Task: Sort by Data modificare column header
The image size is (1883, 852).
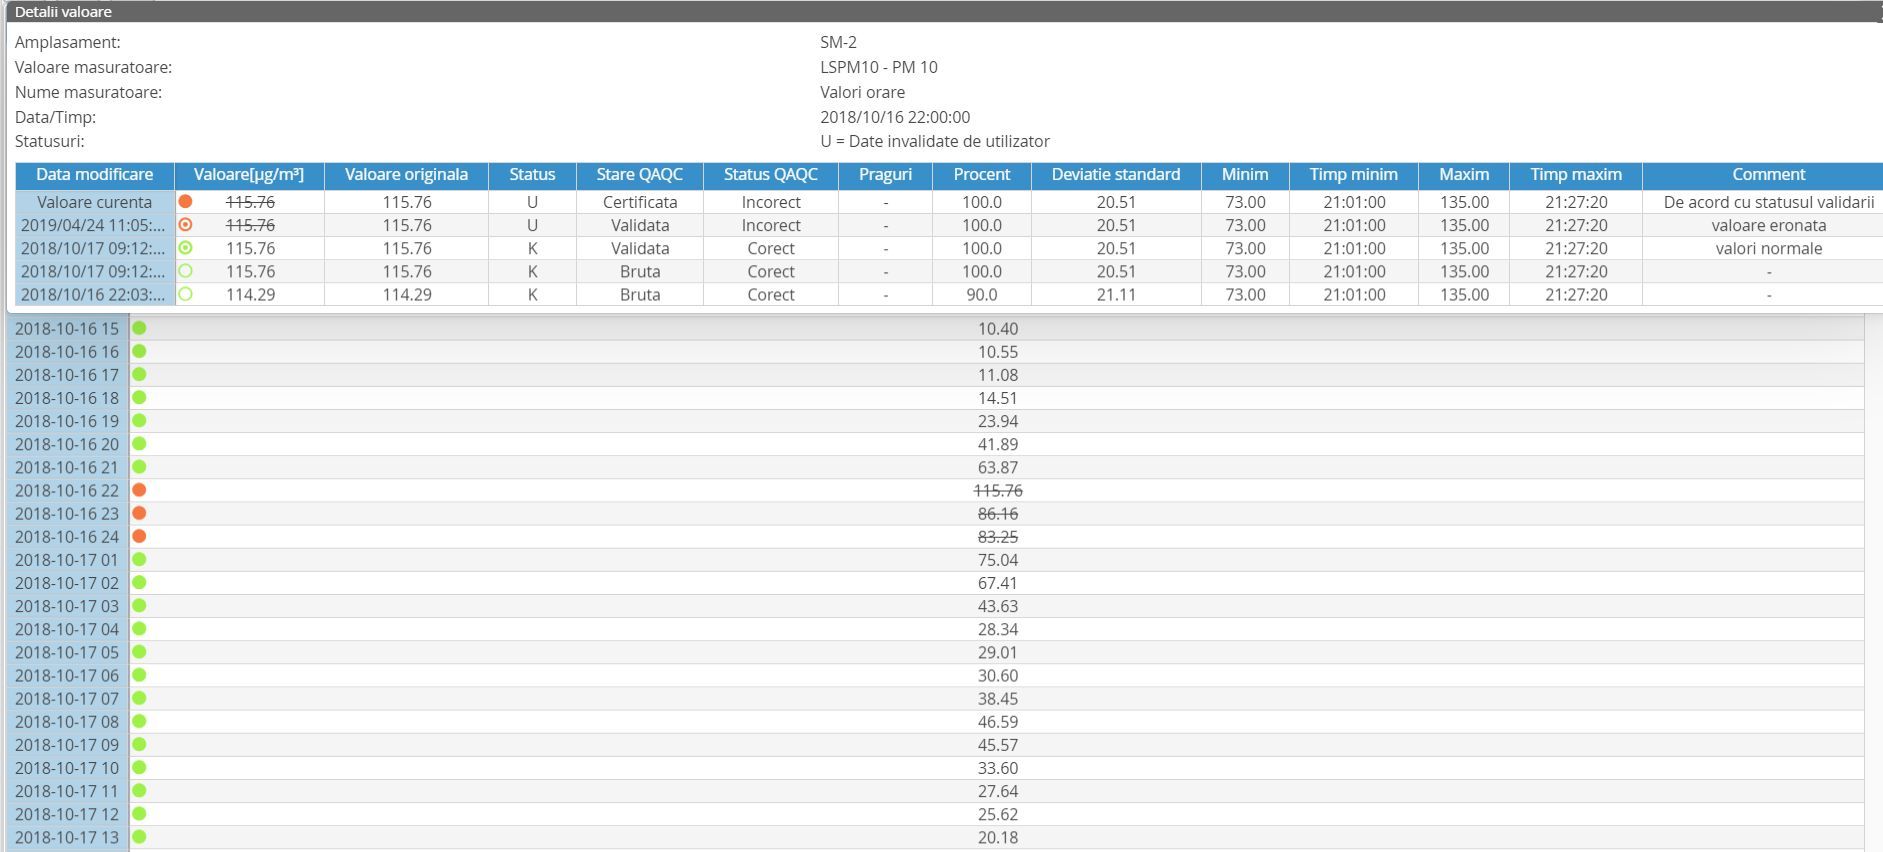Action: tap(95, 175)
